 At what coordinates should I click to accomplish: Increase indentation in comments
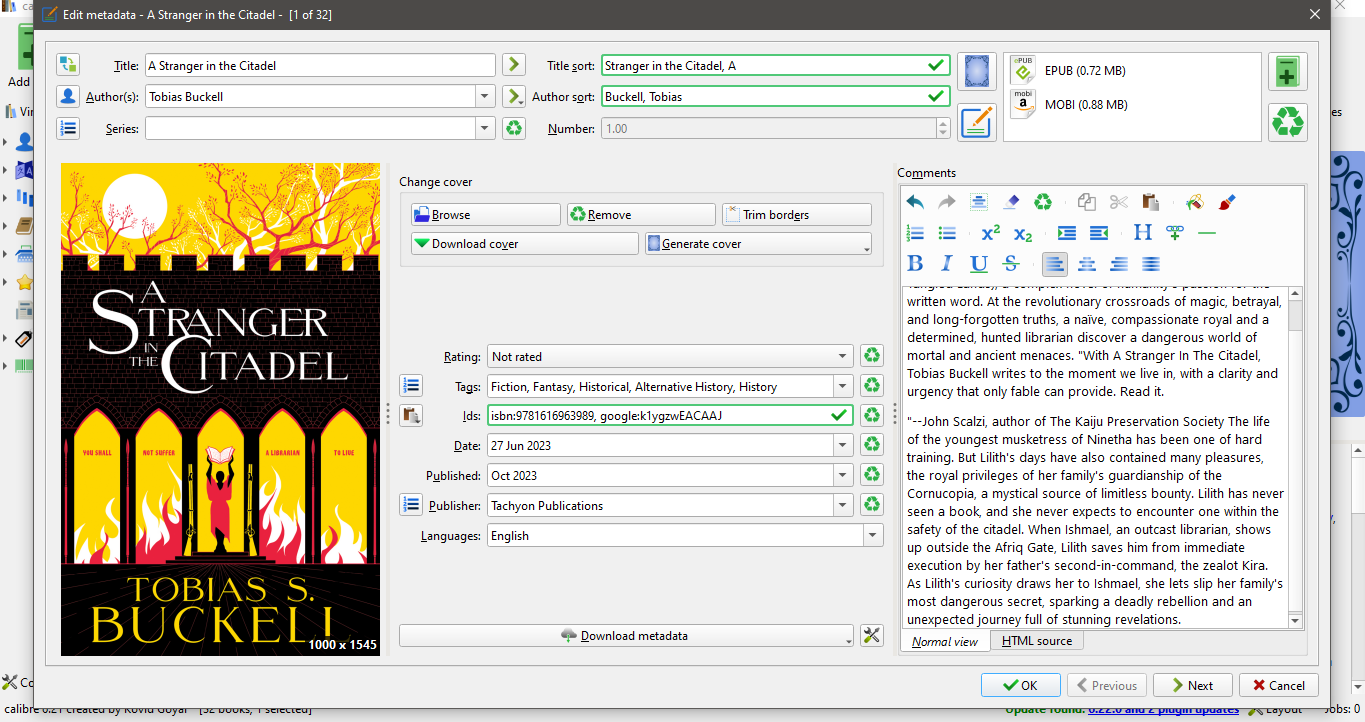[x=1067, y=233]
